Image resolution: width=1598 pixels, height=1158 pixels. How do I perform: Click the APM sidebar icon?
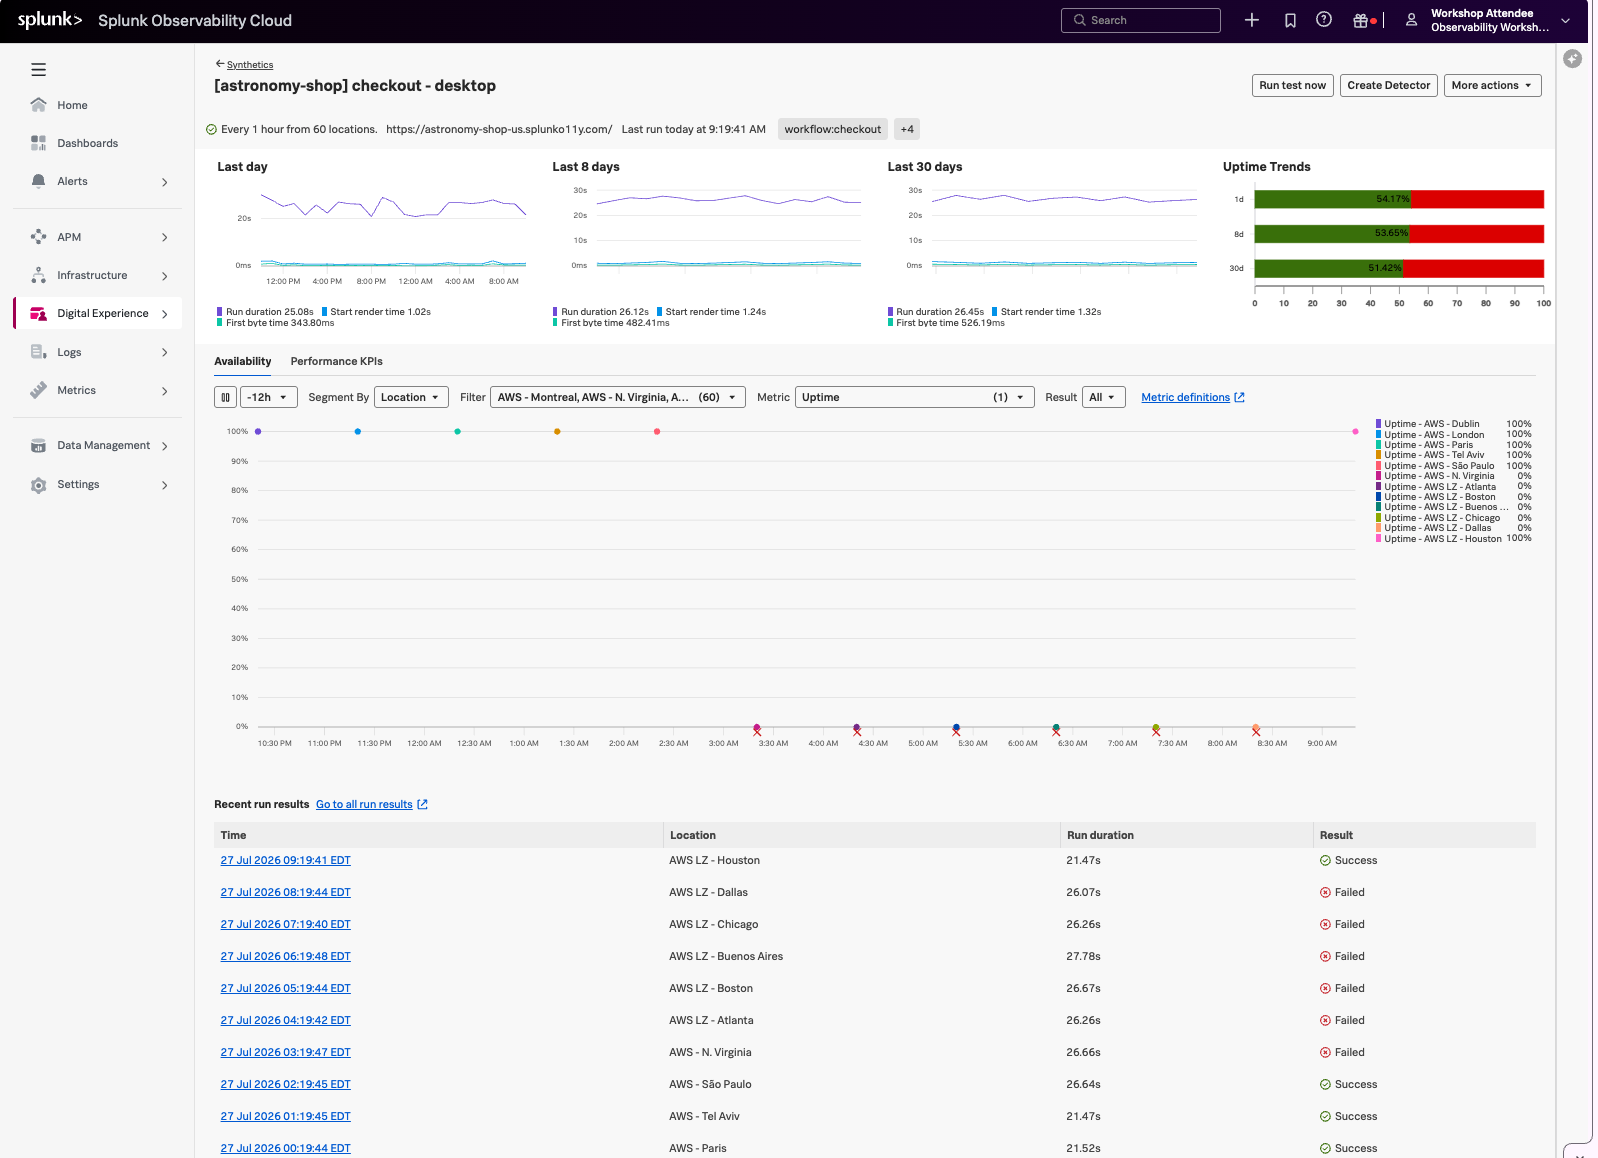pyautogui.click(x=38, y=237)
